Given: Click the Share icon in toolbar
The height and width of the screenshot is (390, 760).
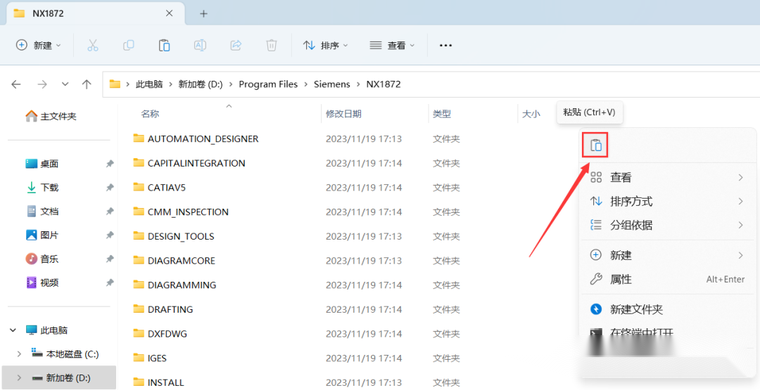Looking at the screenshot, I should [236, 45].
